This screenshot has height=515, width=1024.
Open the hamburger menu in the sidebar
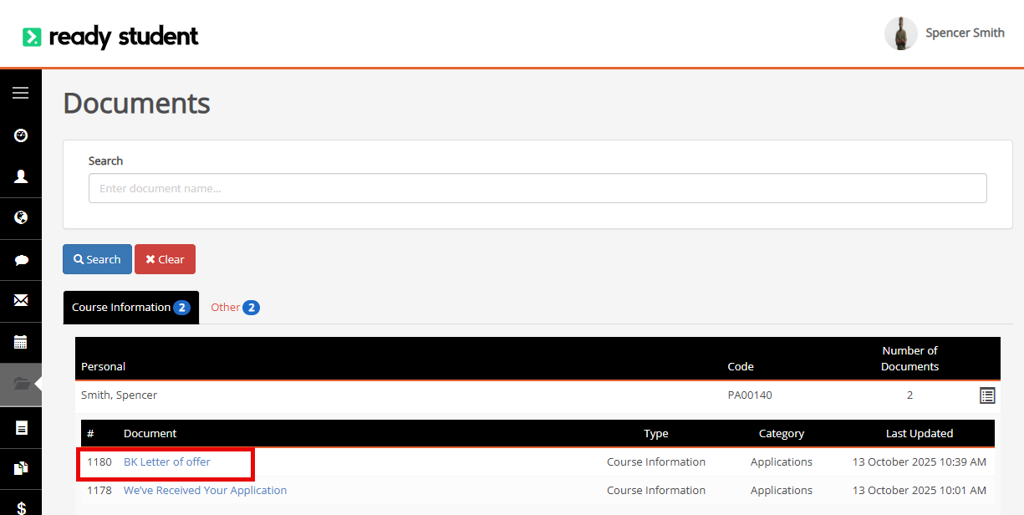pyautogui.click(x=20, y=93)
